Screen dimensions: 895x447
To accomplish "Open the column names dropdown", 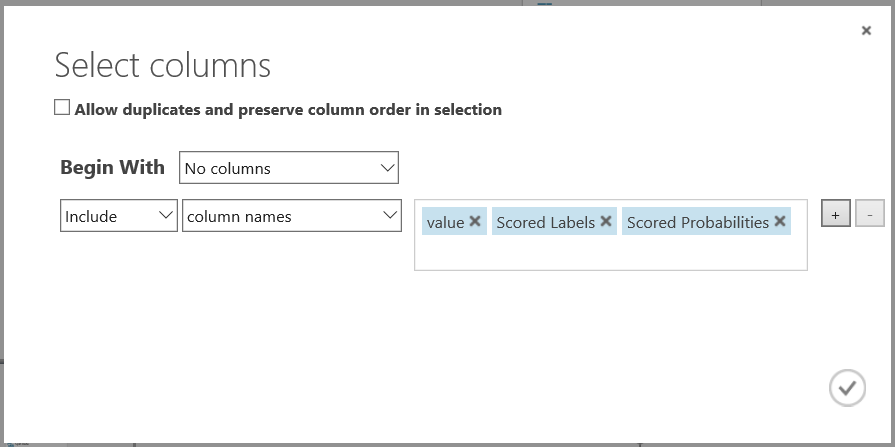I will (x=291, y=216).
